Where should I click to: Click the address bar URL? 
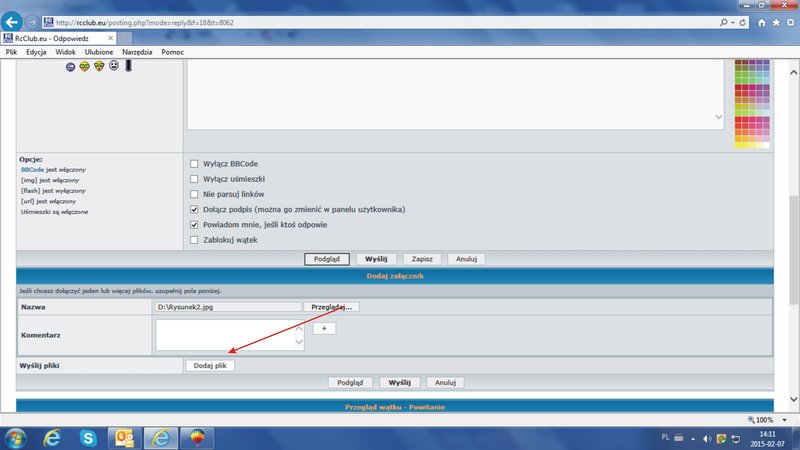[x=144, y=22]
